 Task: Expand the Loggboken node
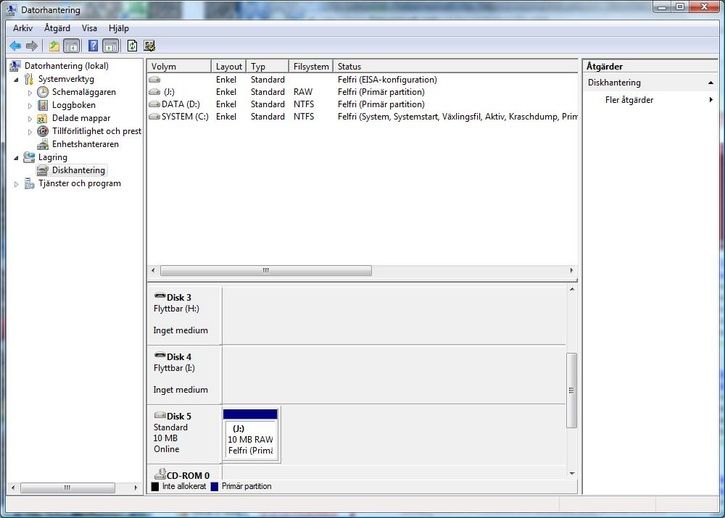[x=30, y=105]
